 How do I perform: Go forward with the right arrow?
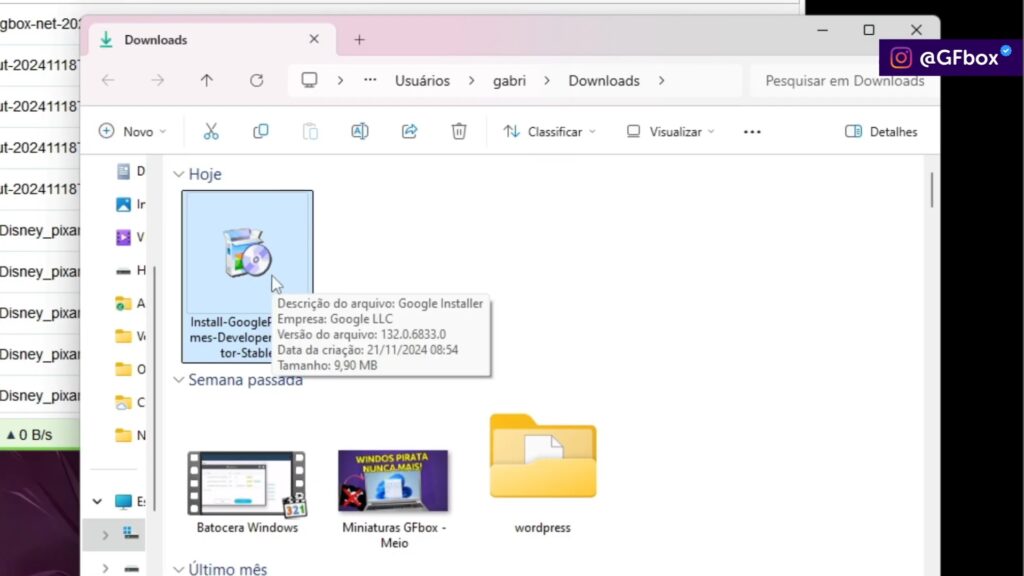click(157, 80)
